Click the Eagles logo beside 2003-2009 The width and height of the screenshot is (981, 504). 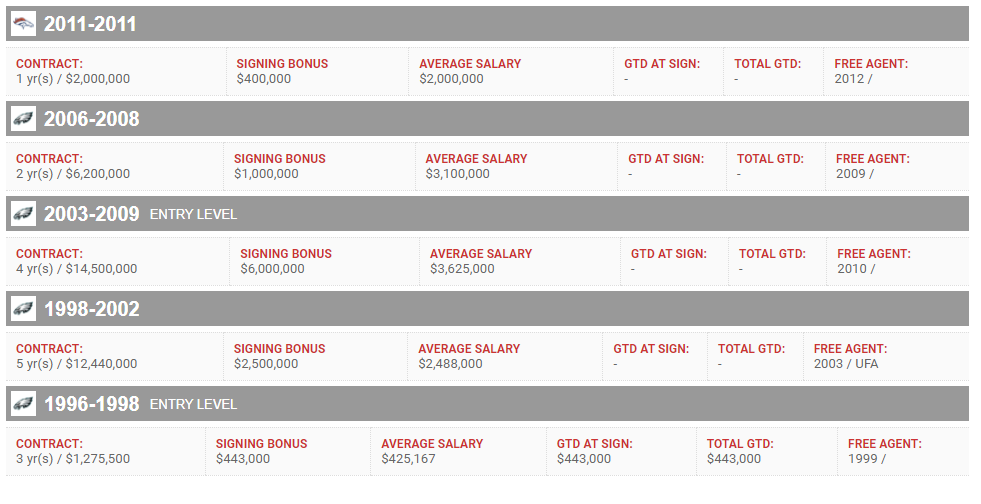[24, 214]
